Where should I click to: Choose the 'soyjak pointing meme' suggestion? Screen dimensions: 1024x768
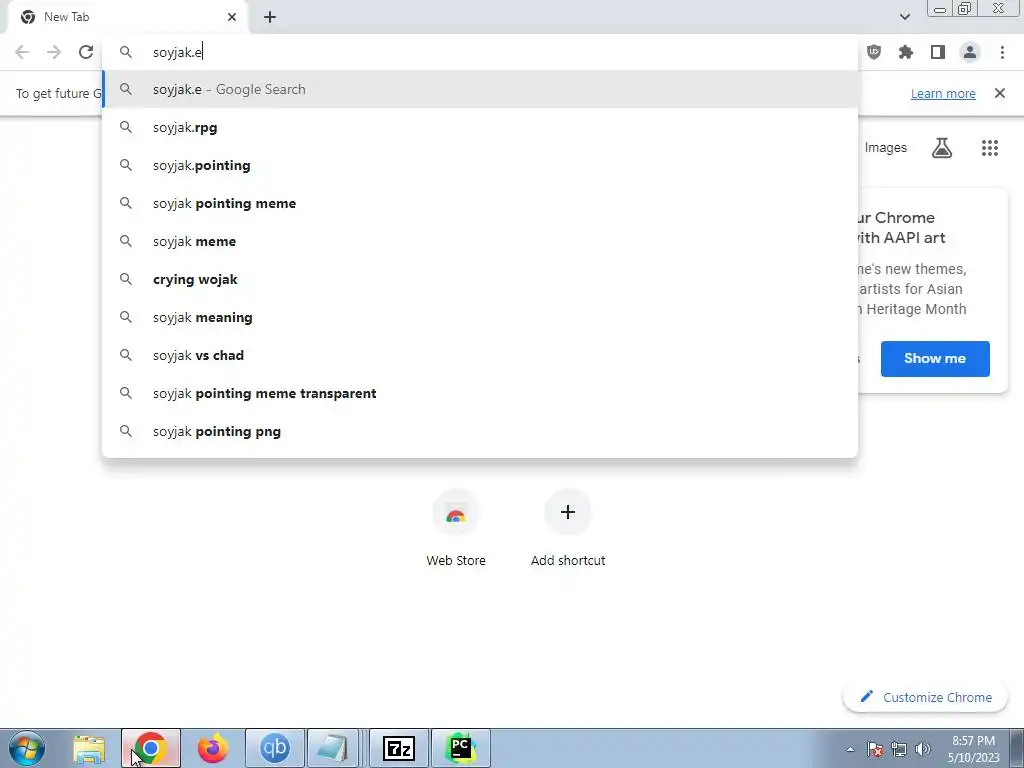(x=480, y=203)
